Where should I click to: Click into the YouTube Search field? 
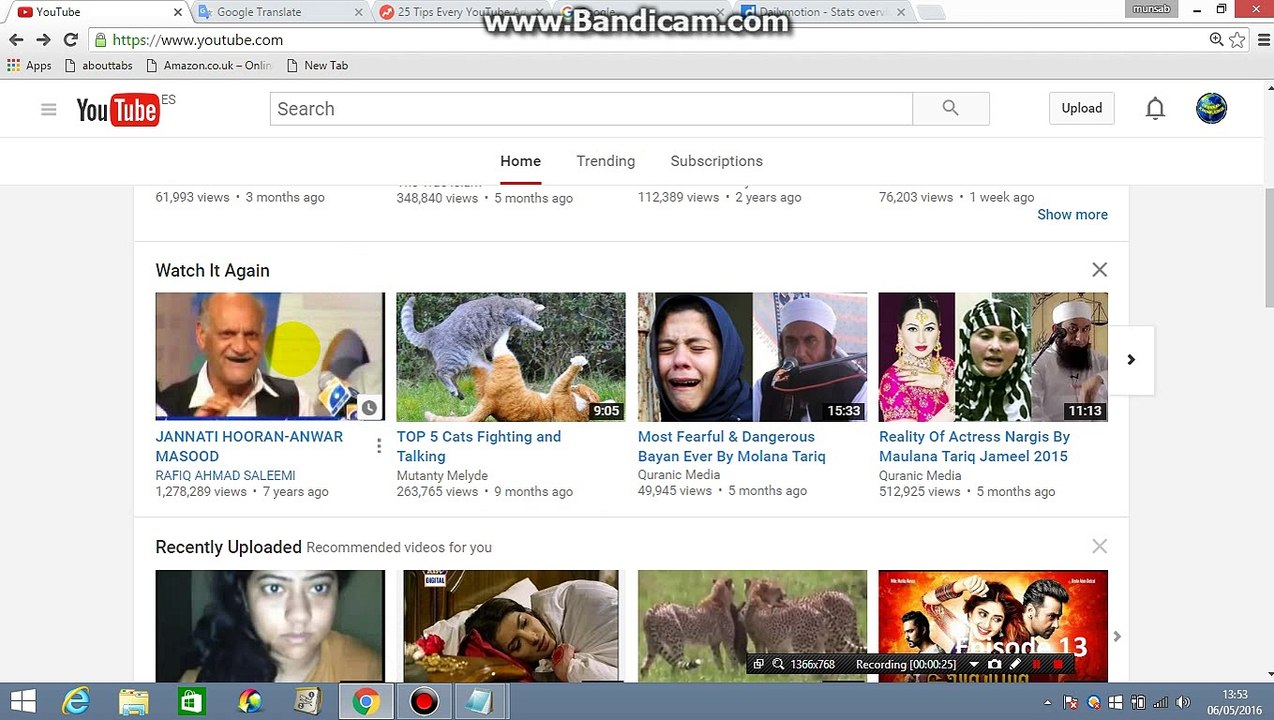pyautogui.click(x=590, y=109)
